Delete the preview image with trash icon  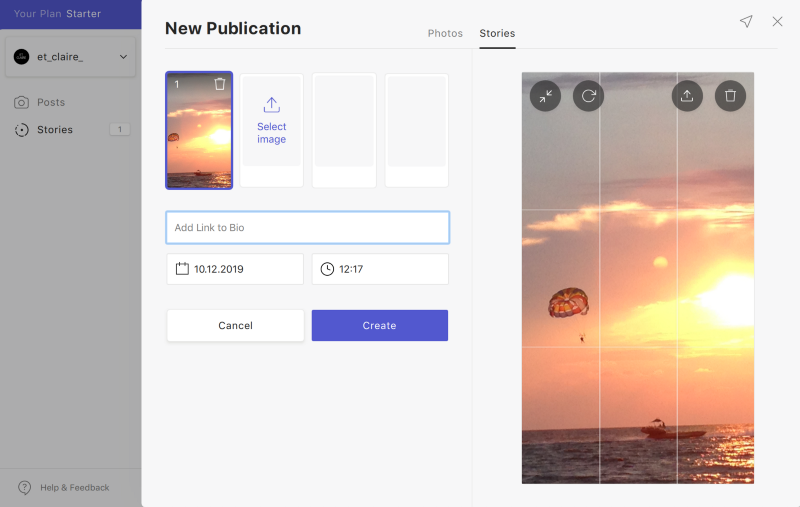tap(730, 96)
